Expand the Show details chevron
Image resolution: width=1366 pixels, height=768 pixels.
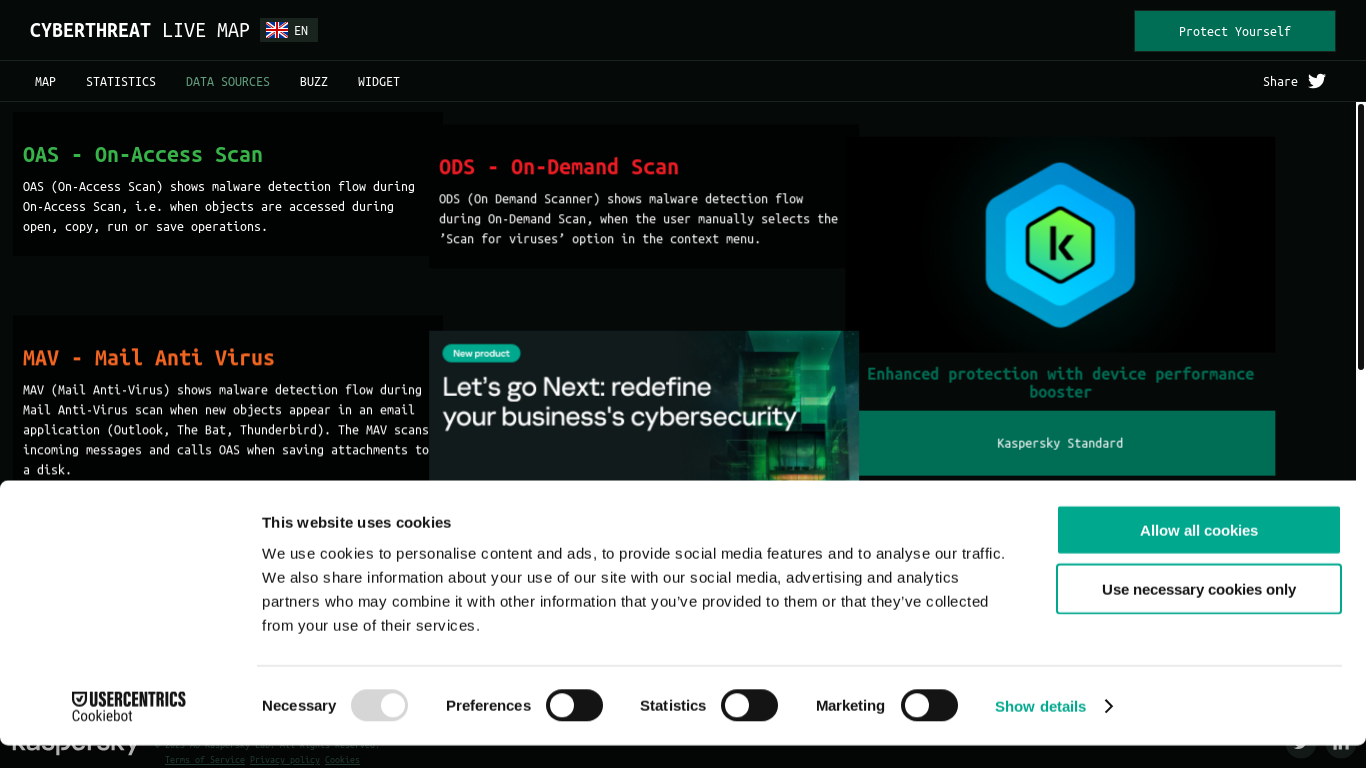(x=1108, y=706)
